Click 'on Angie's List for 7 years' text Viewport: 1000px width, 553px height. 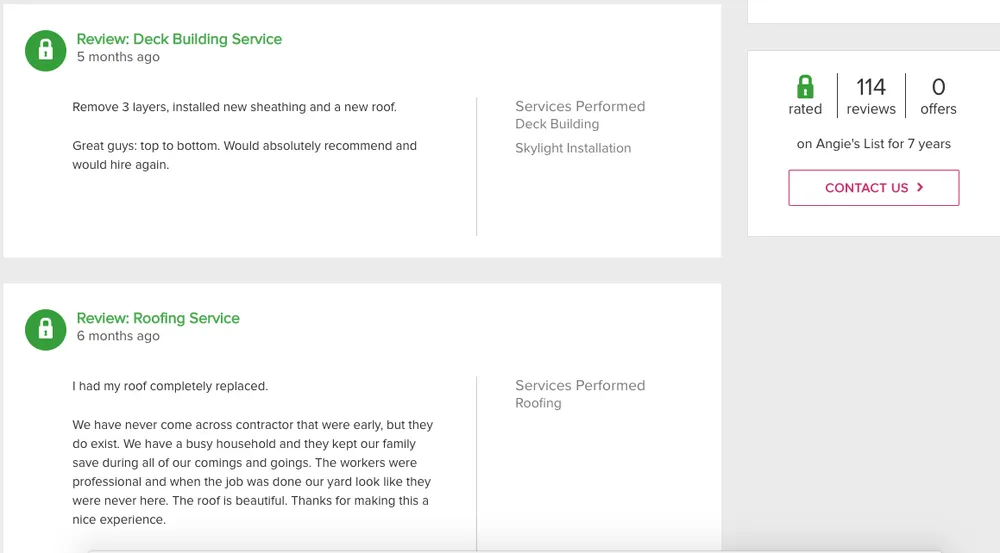coord(873,144)
